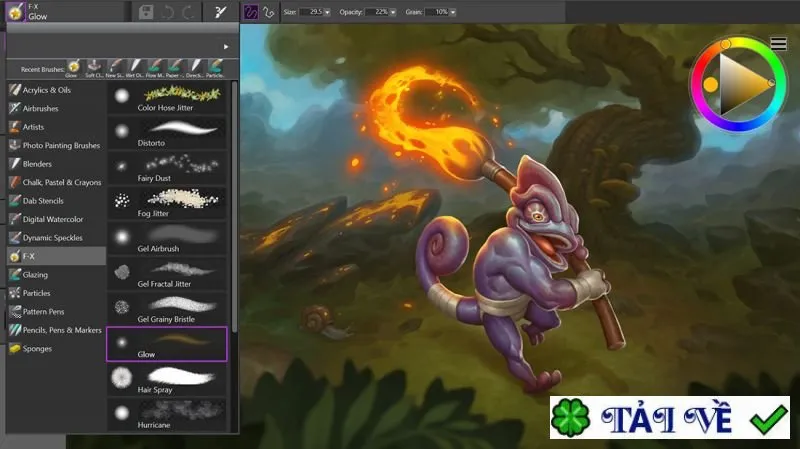The width and height of the screenshot is (800, 449).
Task: Pick the Particle... recent brush
Action: coord(215,68)
